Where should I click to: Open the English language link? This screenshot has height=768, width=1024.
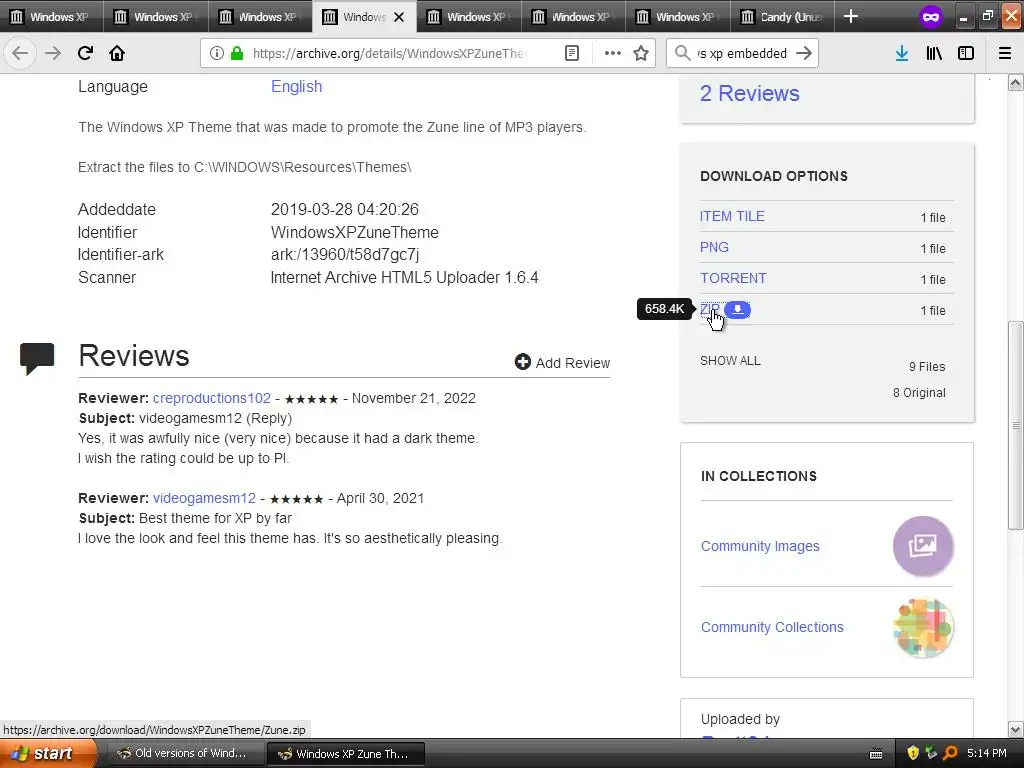point(296,86)
